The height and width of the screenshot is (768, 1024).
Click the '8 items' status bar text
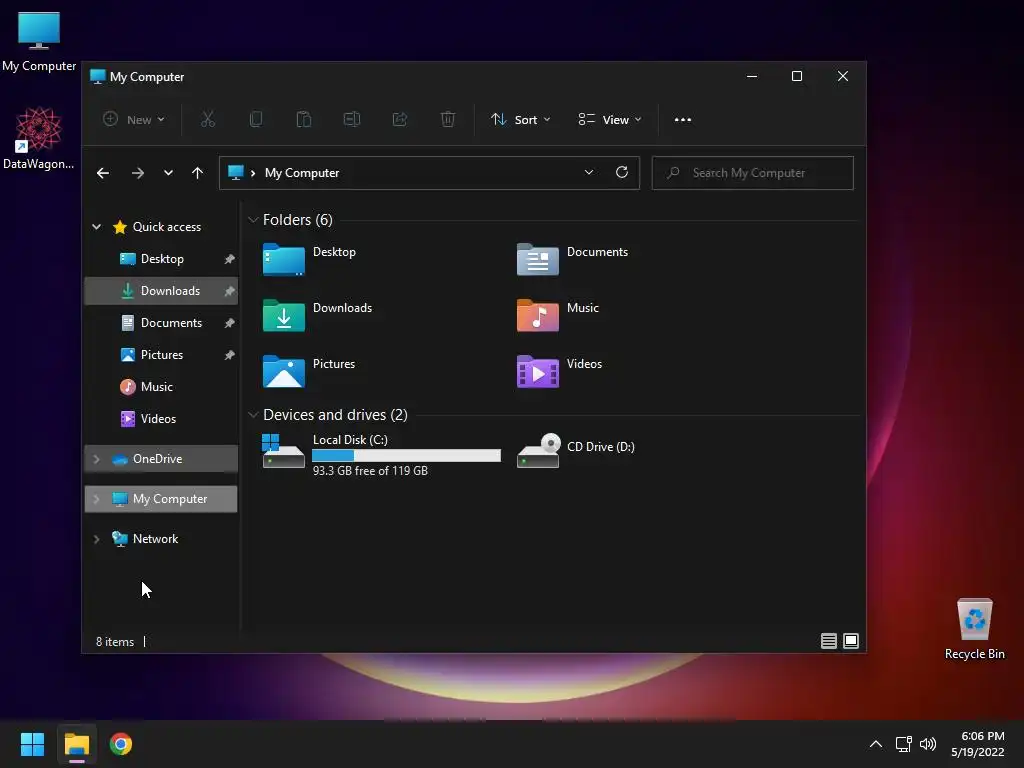pos(115,642)
